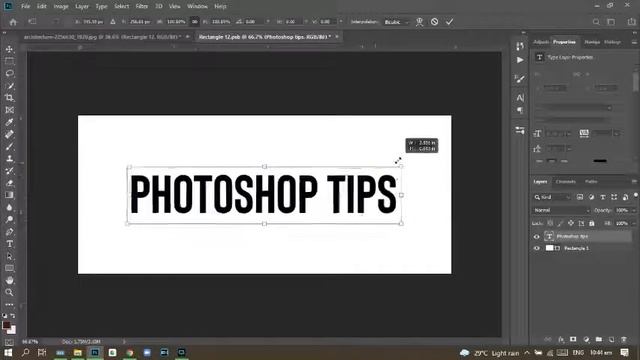Open the layer Fill dropdown arrow
Viewport: 640px width, 360px height.
point(633,223)
